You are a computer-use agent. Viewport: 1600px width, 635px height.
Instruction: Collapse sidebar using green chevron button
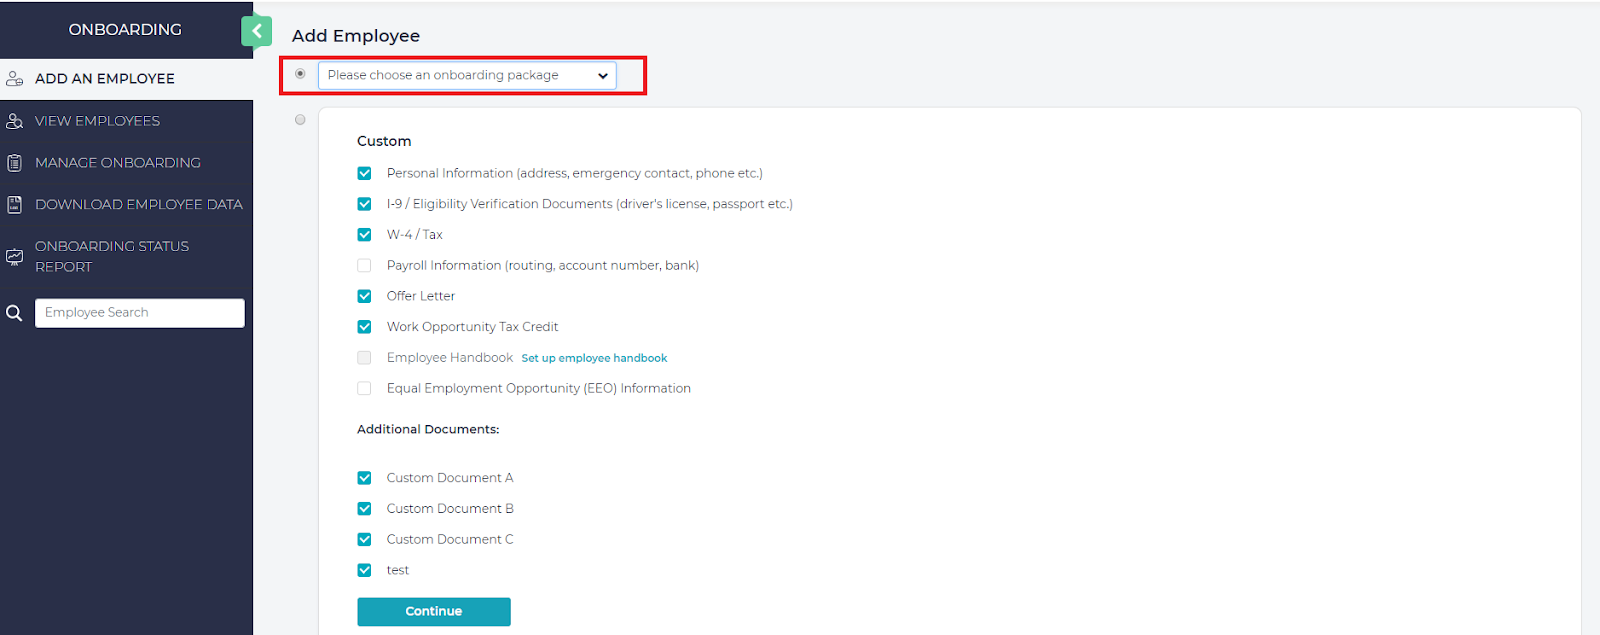256,31
